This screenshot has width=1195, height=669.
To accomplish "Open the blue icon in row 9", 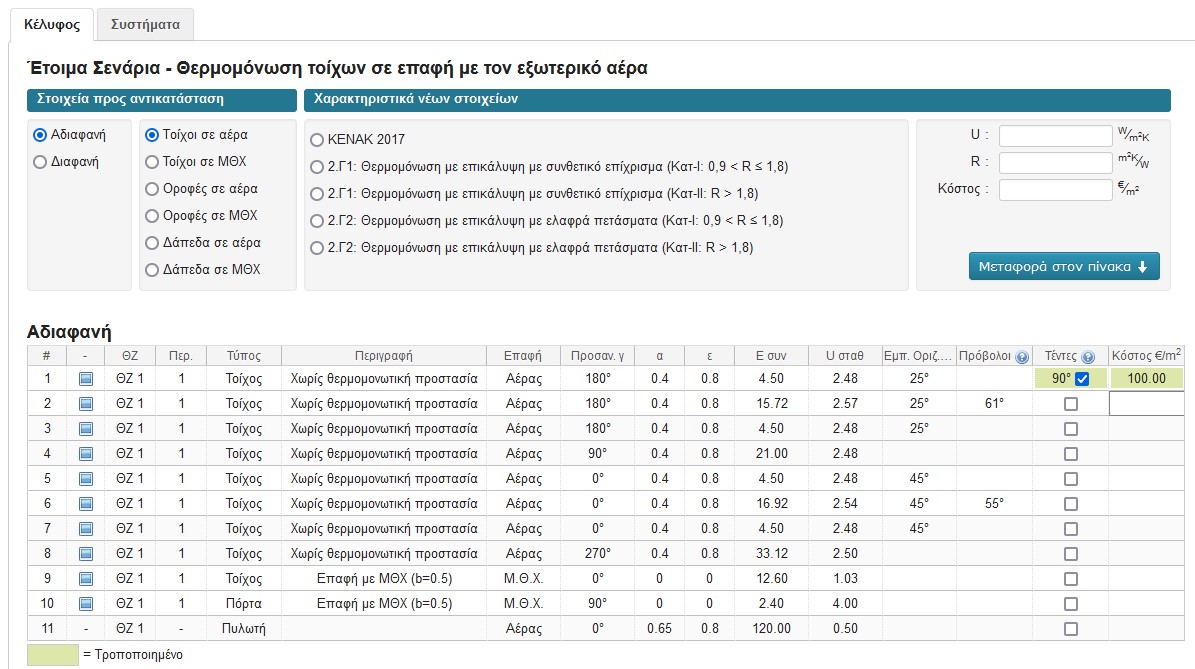I will coord(86,578).
